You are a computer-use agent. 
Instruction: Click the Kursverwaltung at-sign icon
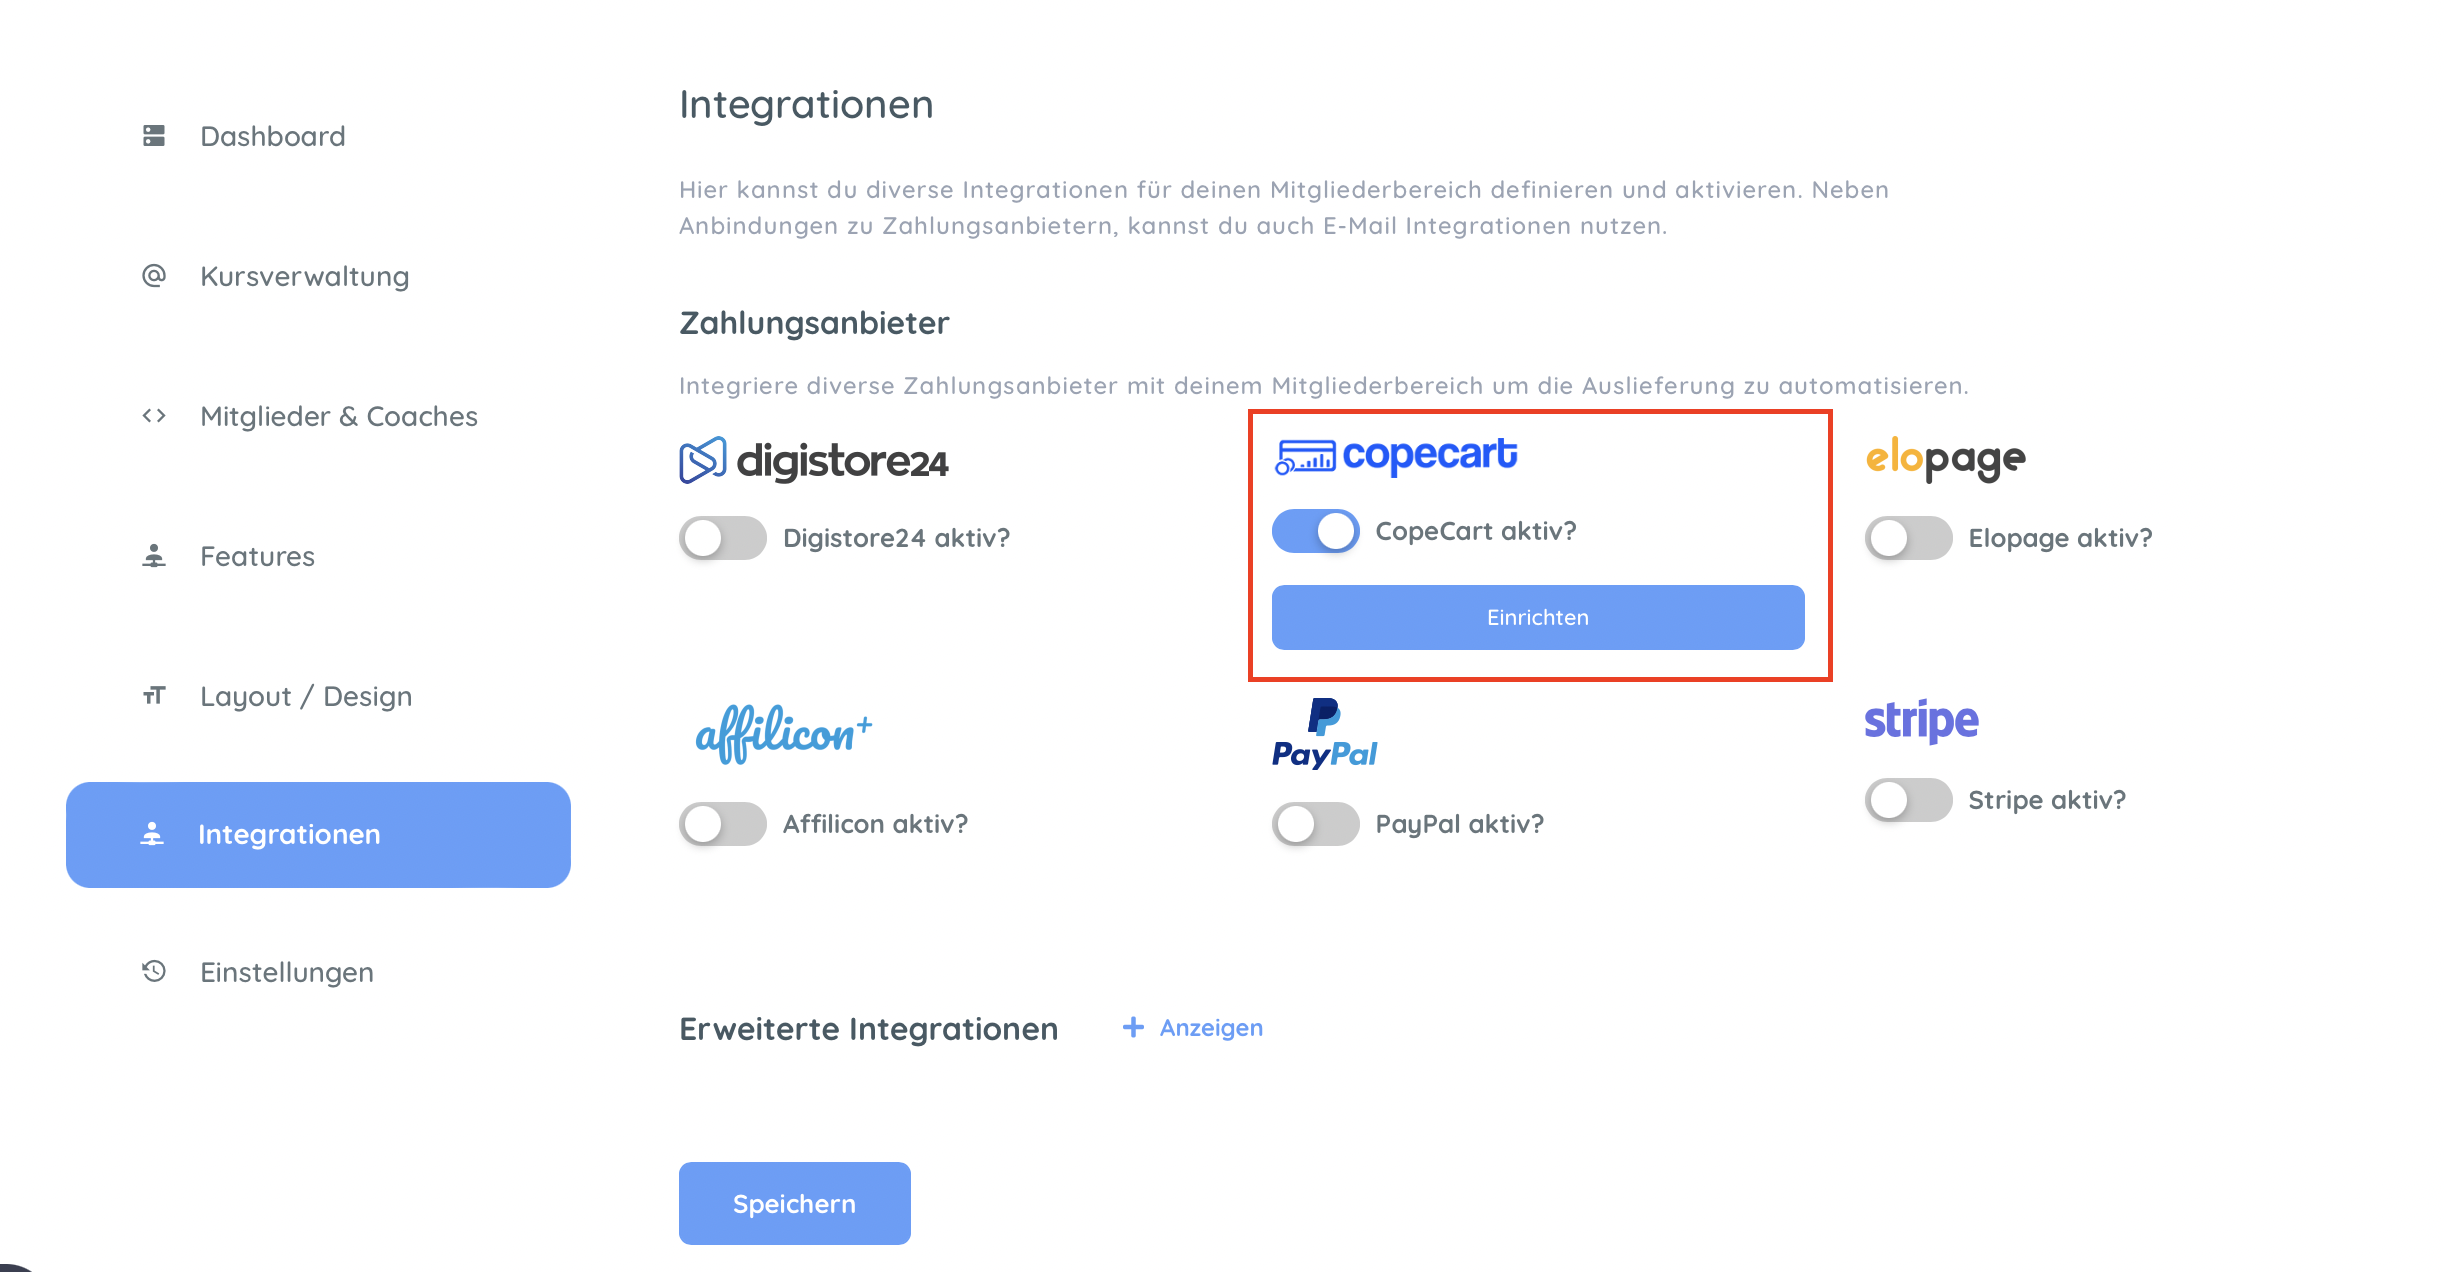[x=154, y=275]
